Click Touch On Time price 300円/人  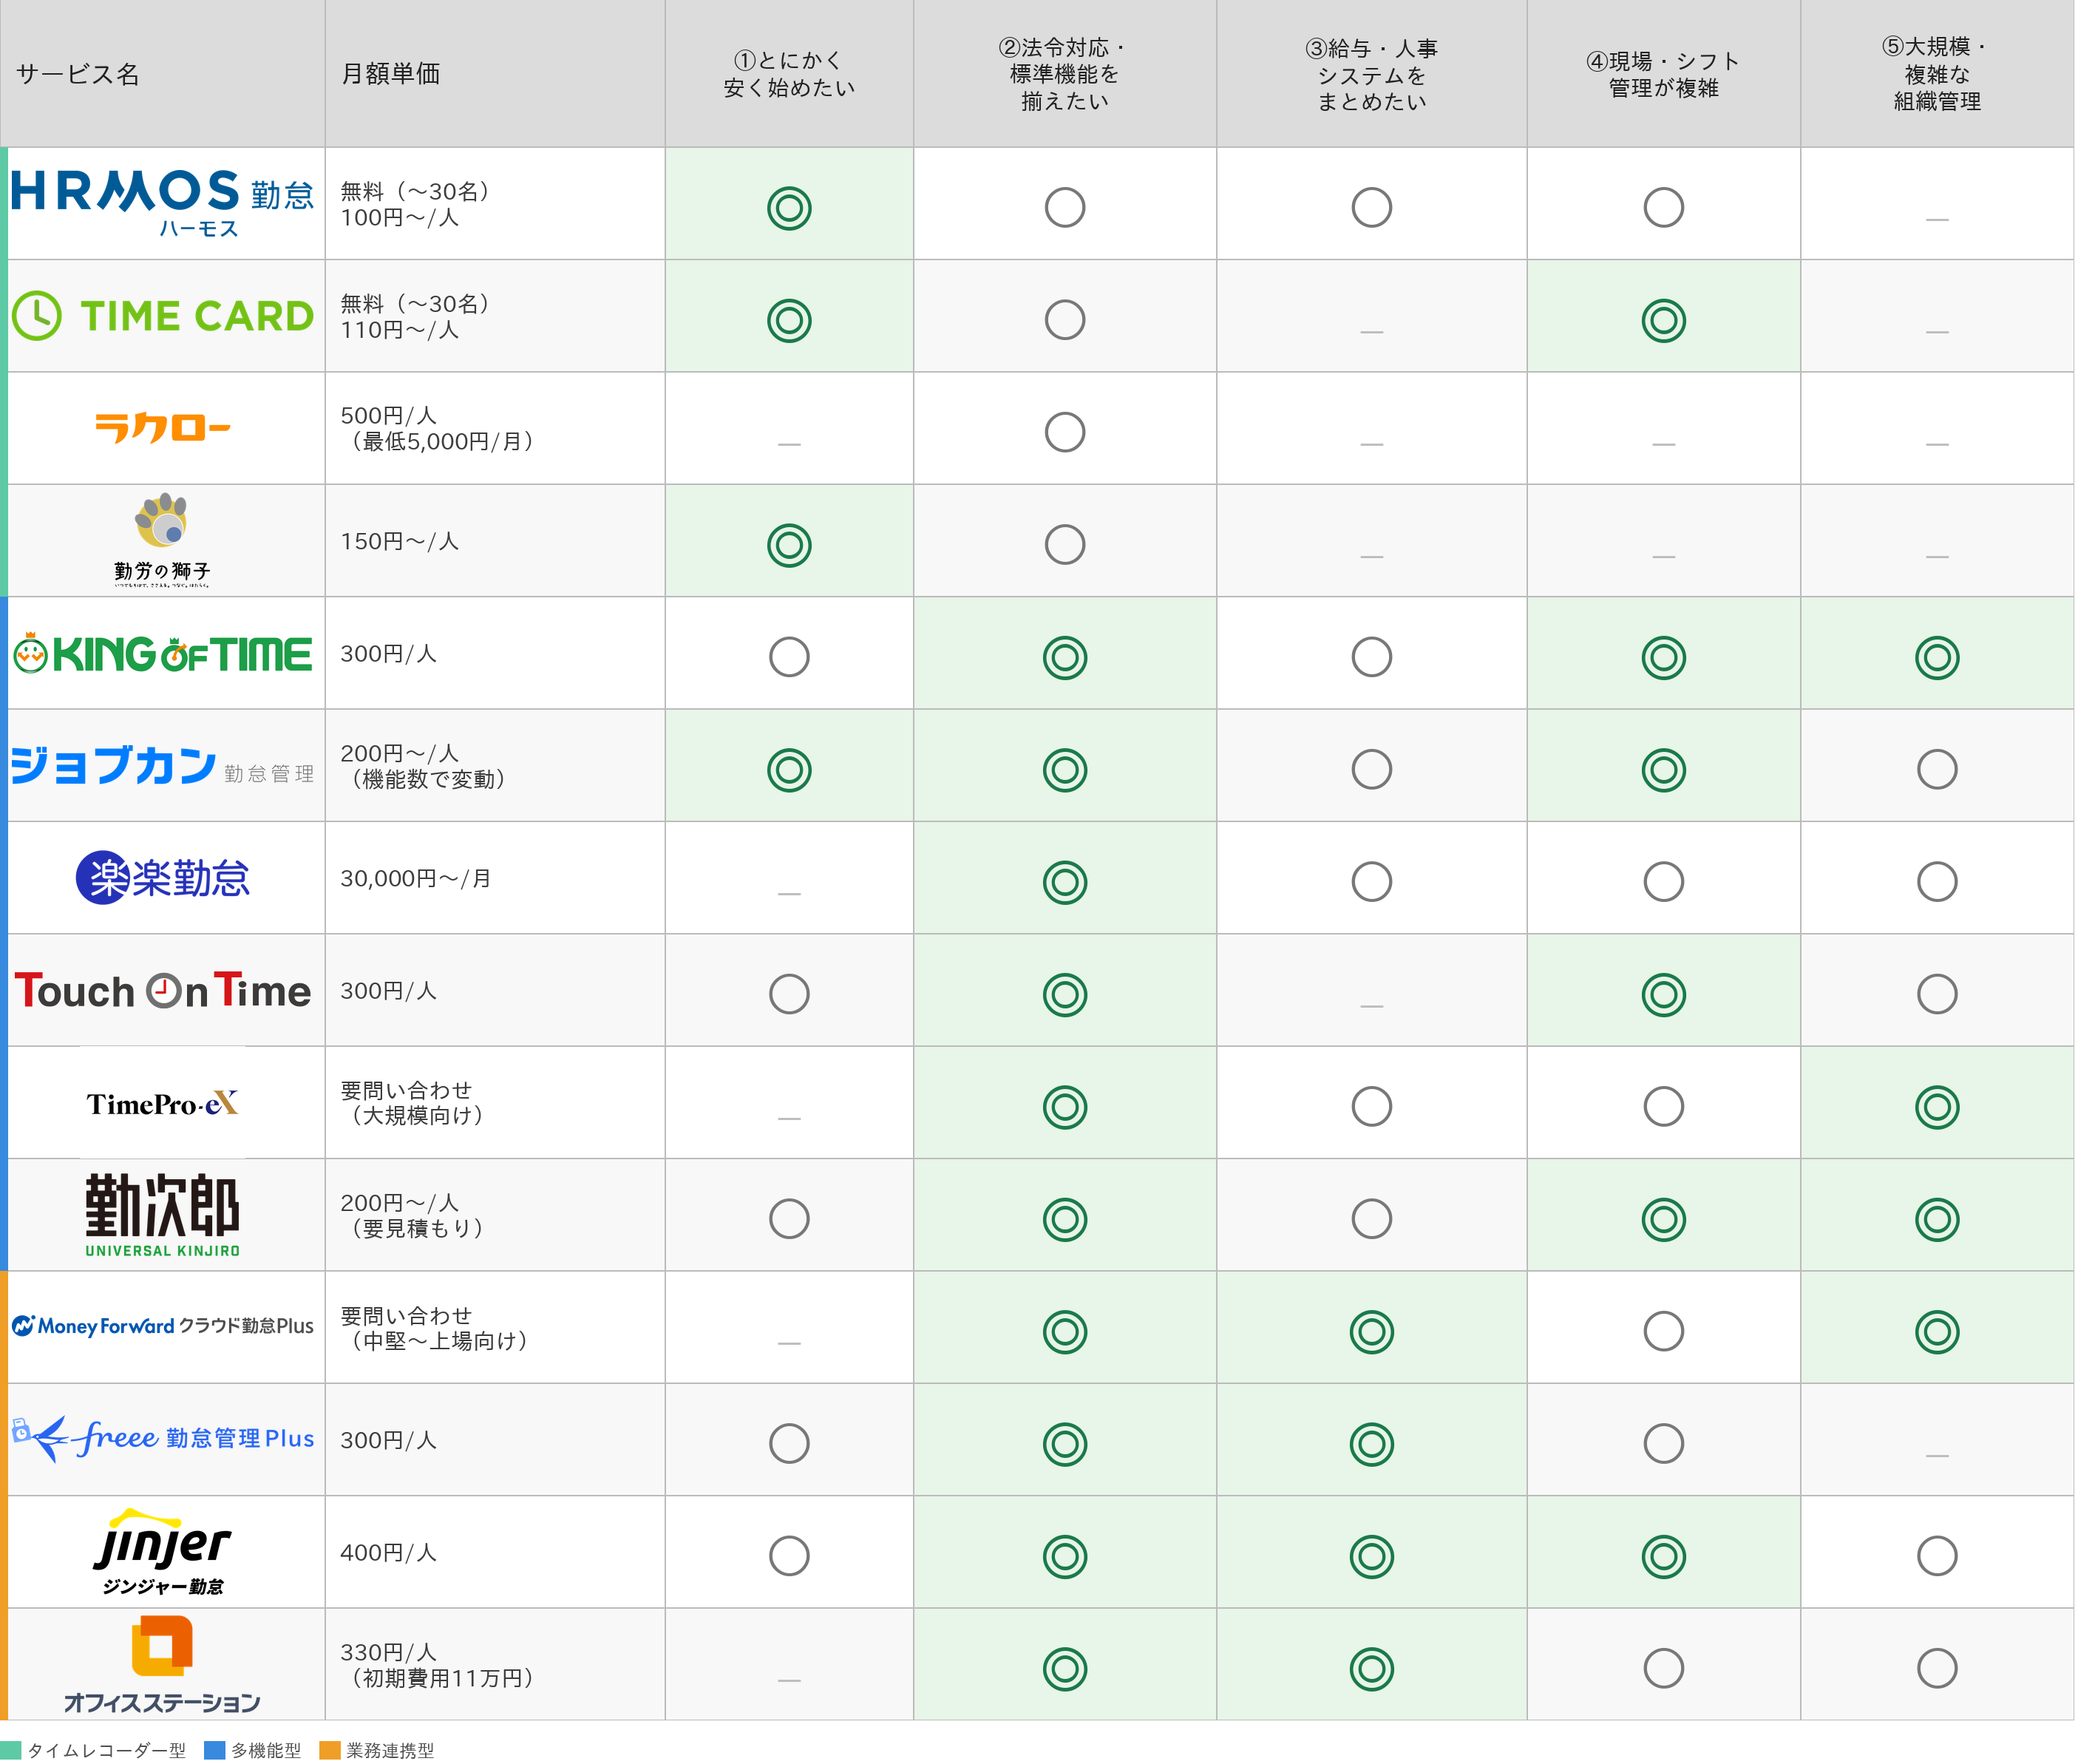click(389, 990)
